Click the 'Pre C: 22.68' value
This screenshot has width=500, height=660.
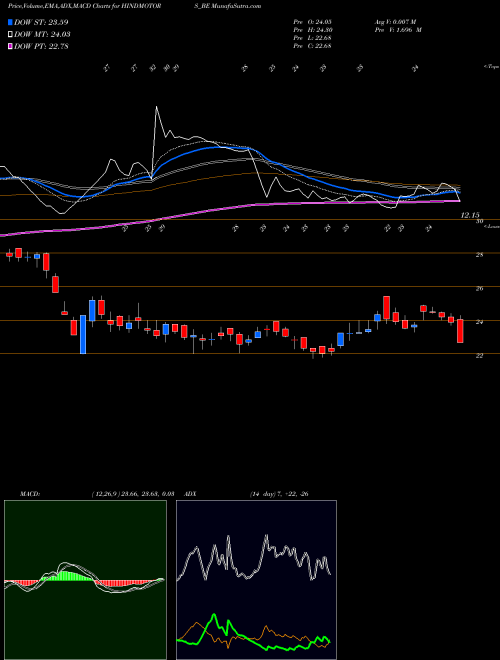[x=312, y=46]
